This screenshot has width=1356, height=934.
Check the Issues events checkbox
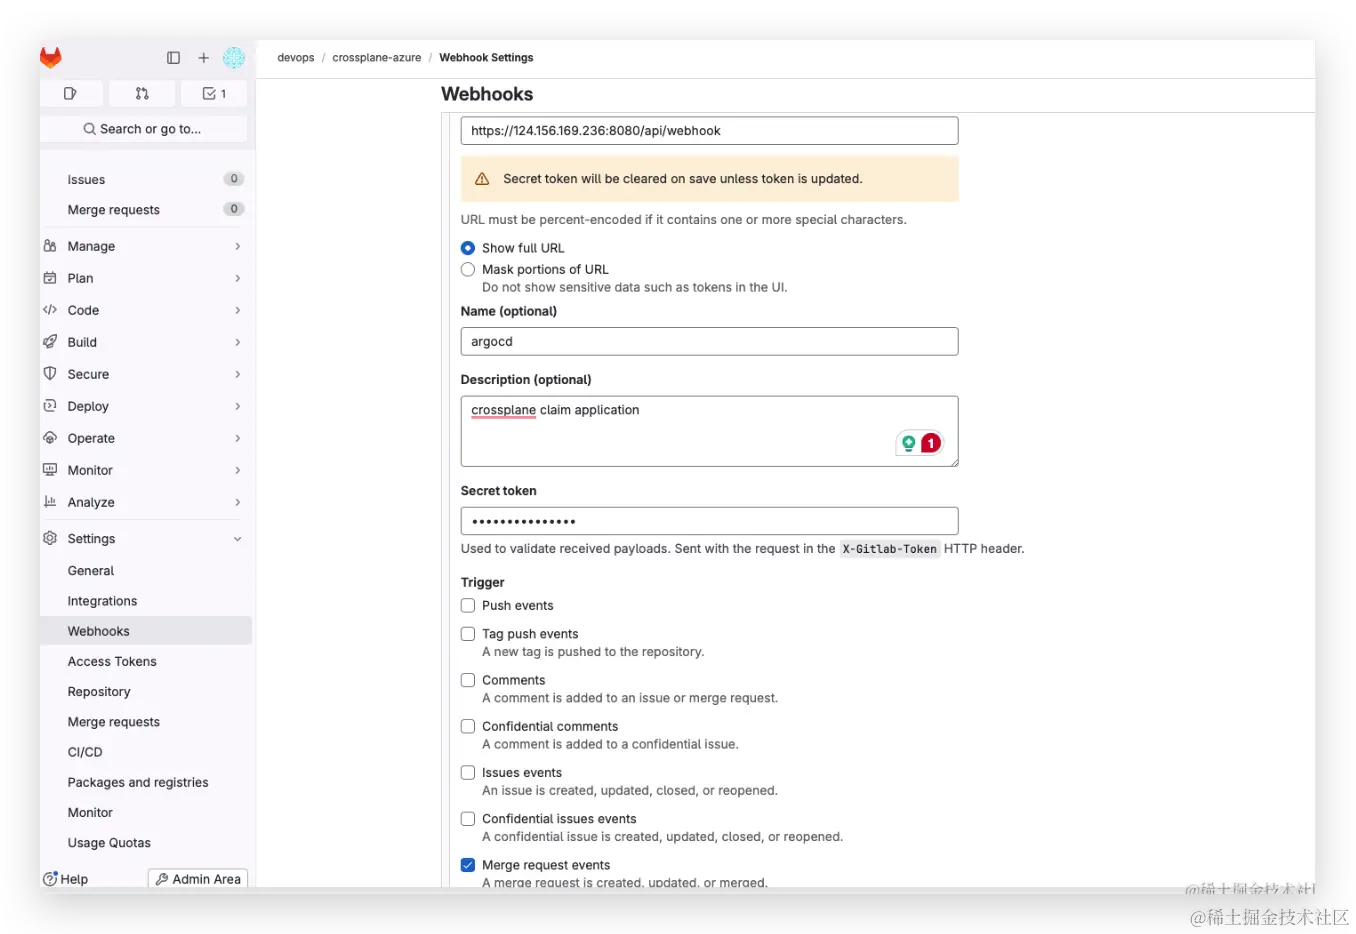pyautogui.click(x=468, y=773)
